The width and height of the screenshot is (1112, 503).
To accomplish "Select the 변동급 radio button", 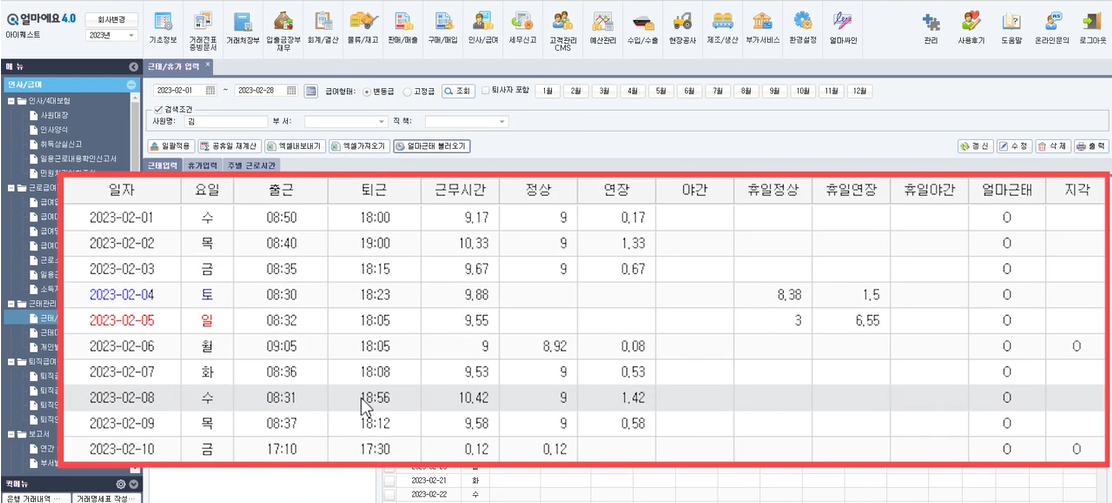I will pos(367,92).
